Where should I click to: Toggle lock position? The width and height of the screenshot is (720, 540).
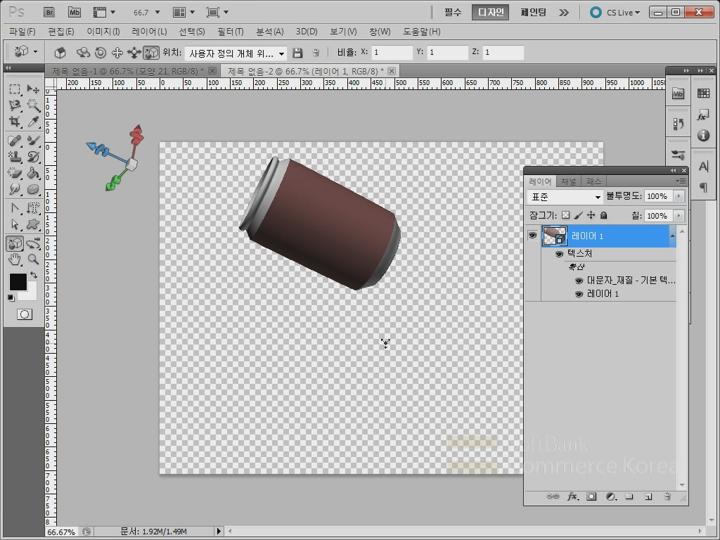[591, 215]
